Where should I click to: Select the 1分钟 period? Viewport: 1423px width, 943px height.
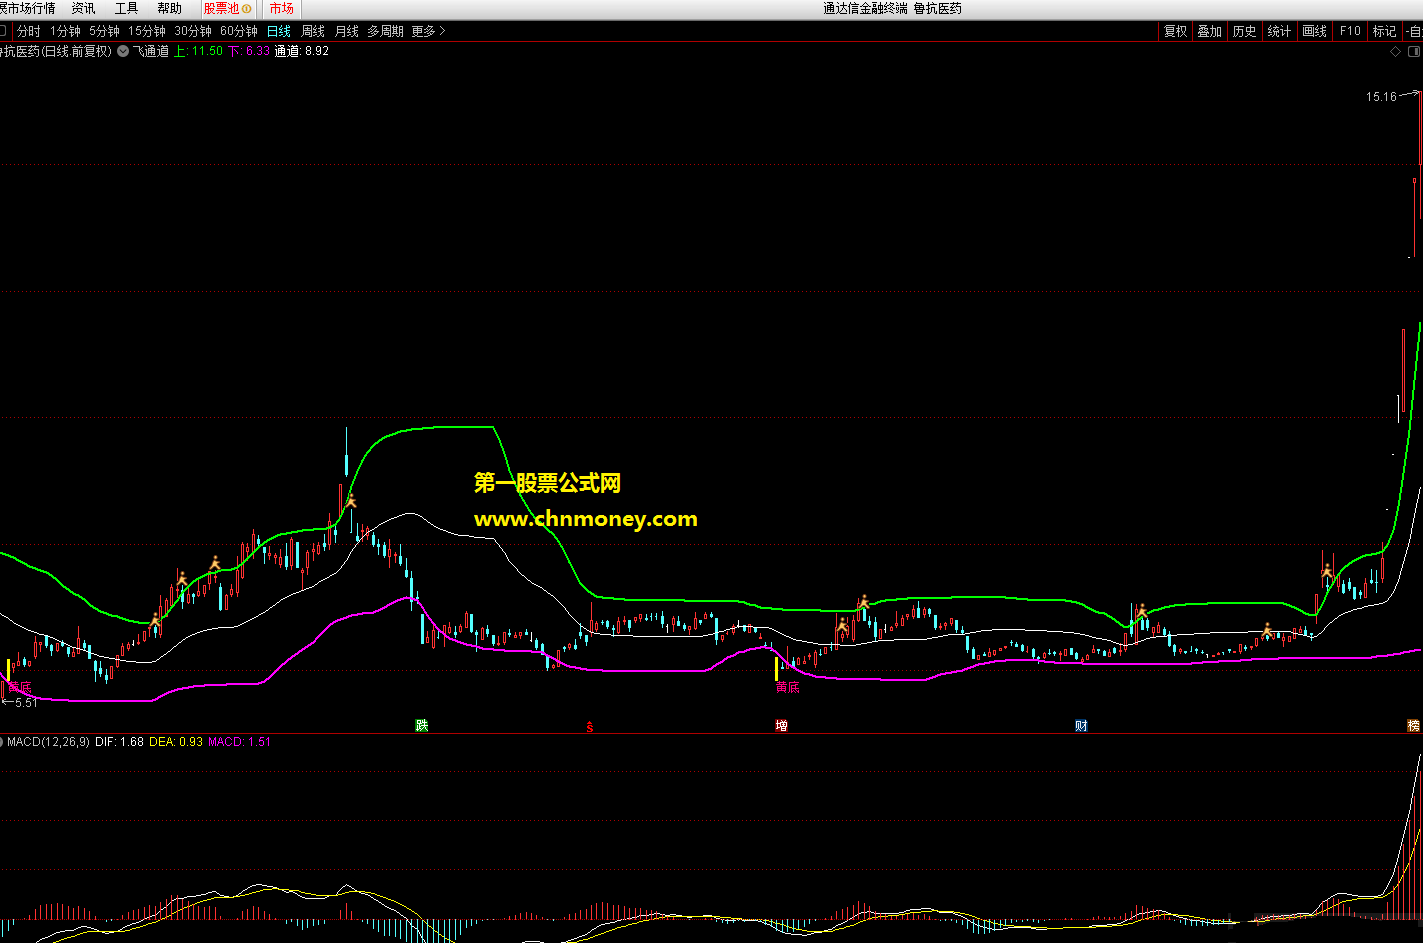tap(65, 31)
